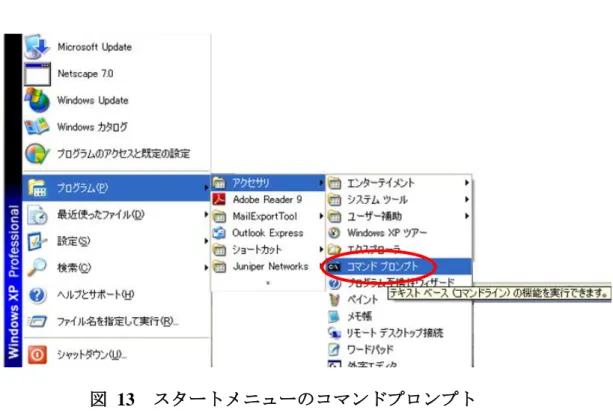Select the ユーザー補助 folder entry
Screen dimensions: 613x416
pos(398,216)
